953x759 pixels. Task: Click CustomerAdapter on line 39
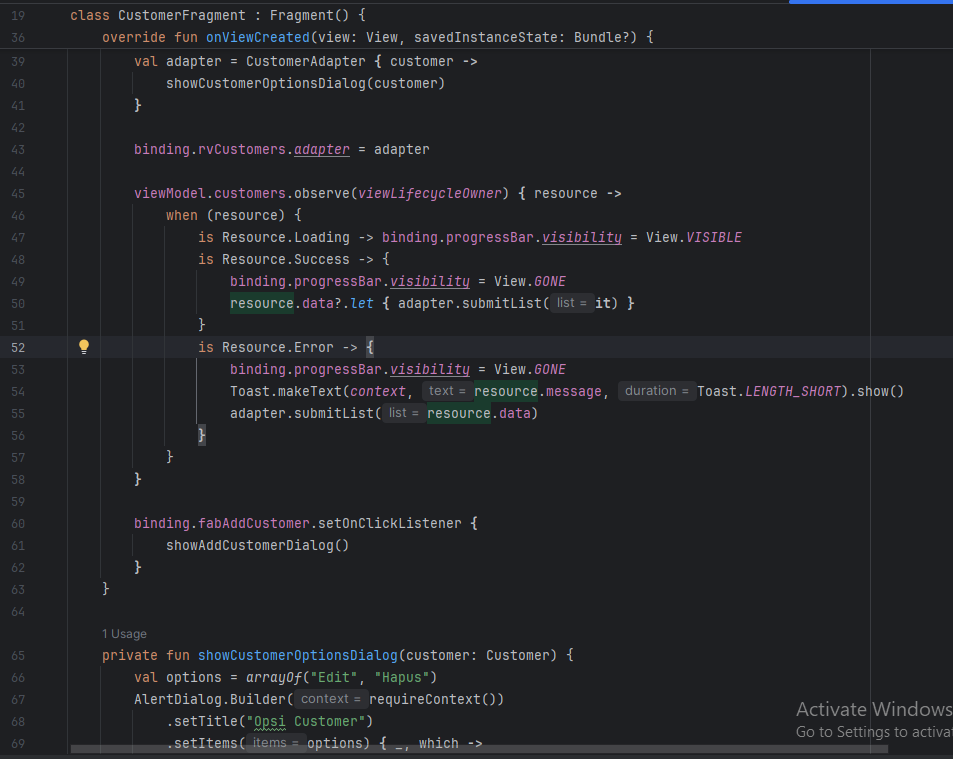[x=306, y=61]
